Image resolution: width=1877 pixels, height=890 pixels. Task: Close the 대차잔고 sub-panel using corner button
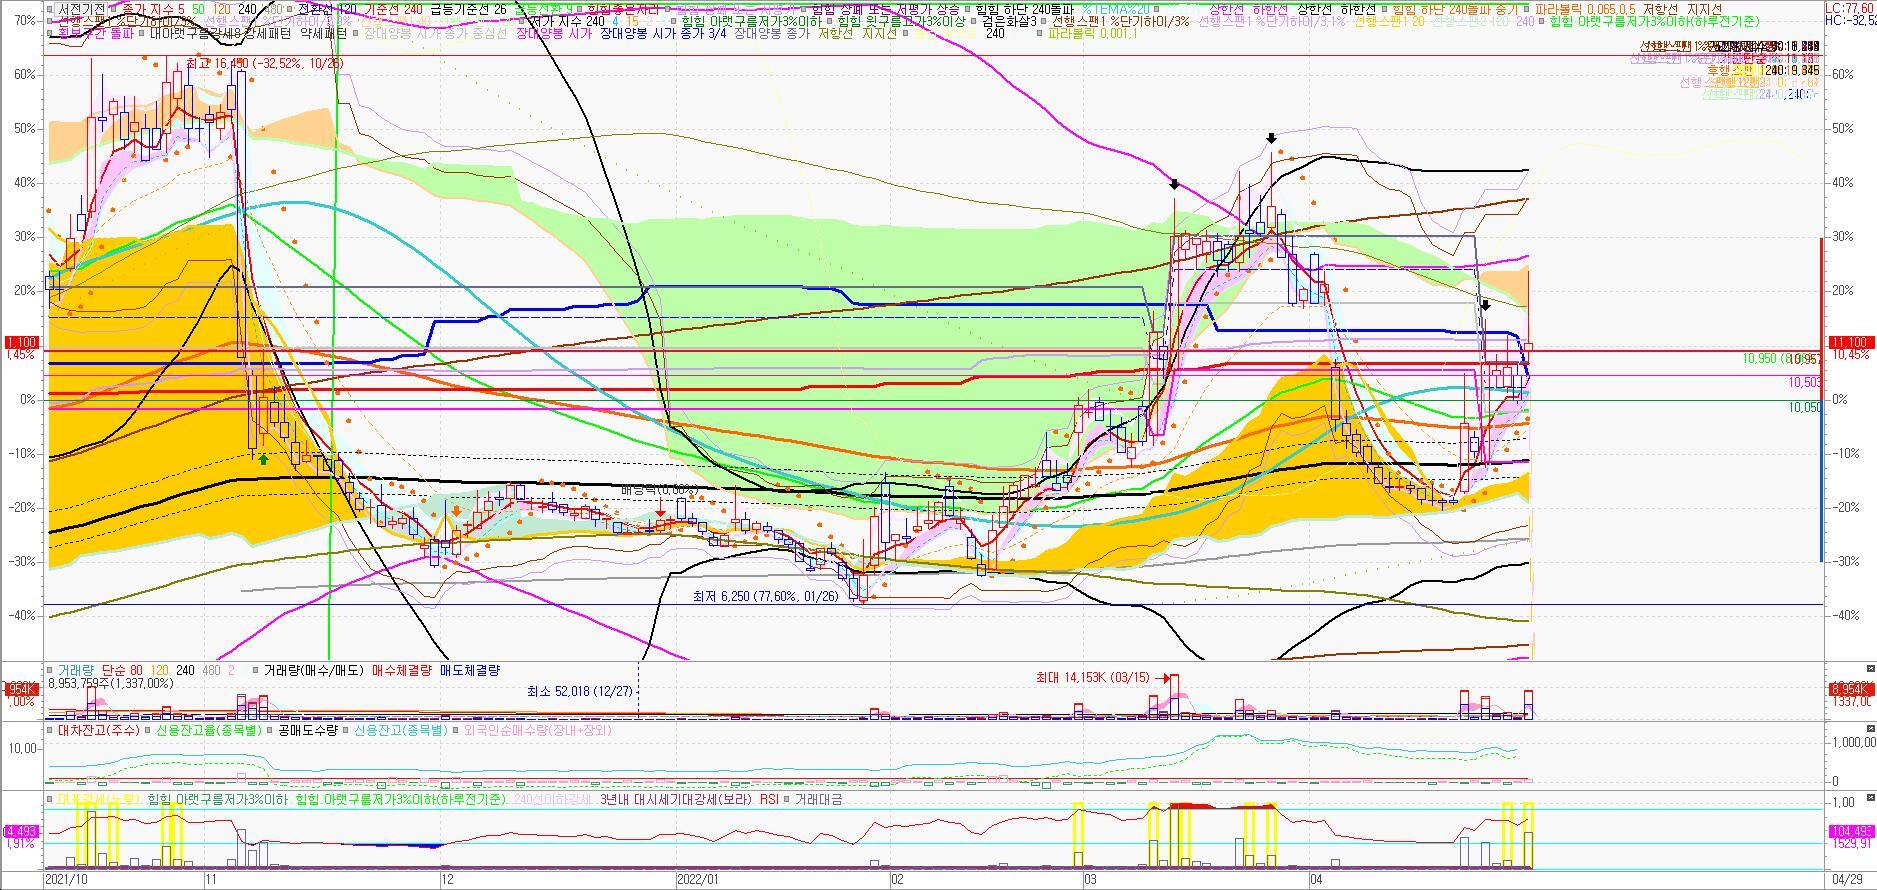pos(1870,730)
